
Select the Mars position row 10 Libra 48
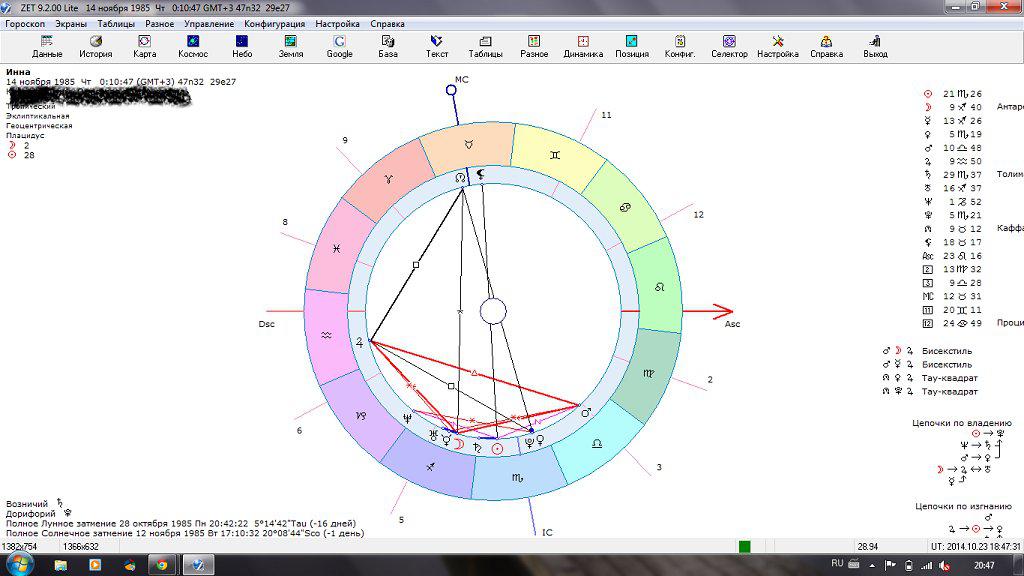tap(953, 148)
